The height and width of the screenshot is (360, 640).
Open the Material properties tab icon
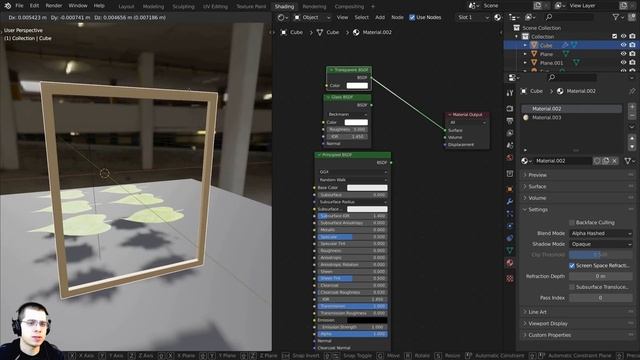(x=510, y=263)
